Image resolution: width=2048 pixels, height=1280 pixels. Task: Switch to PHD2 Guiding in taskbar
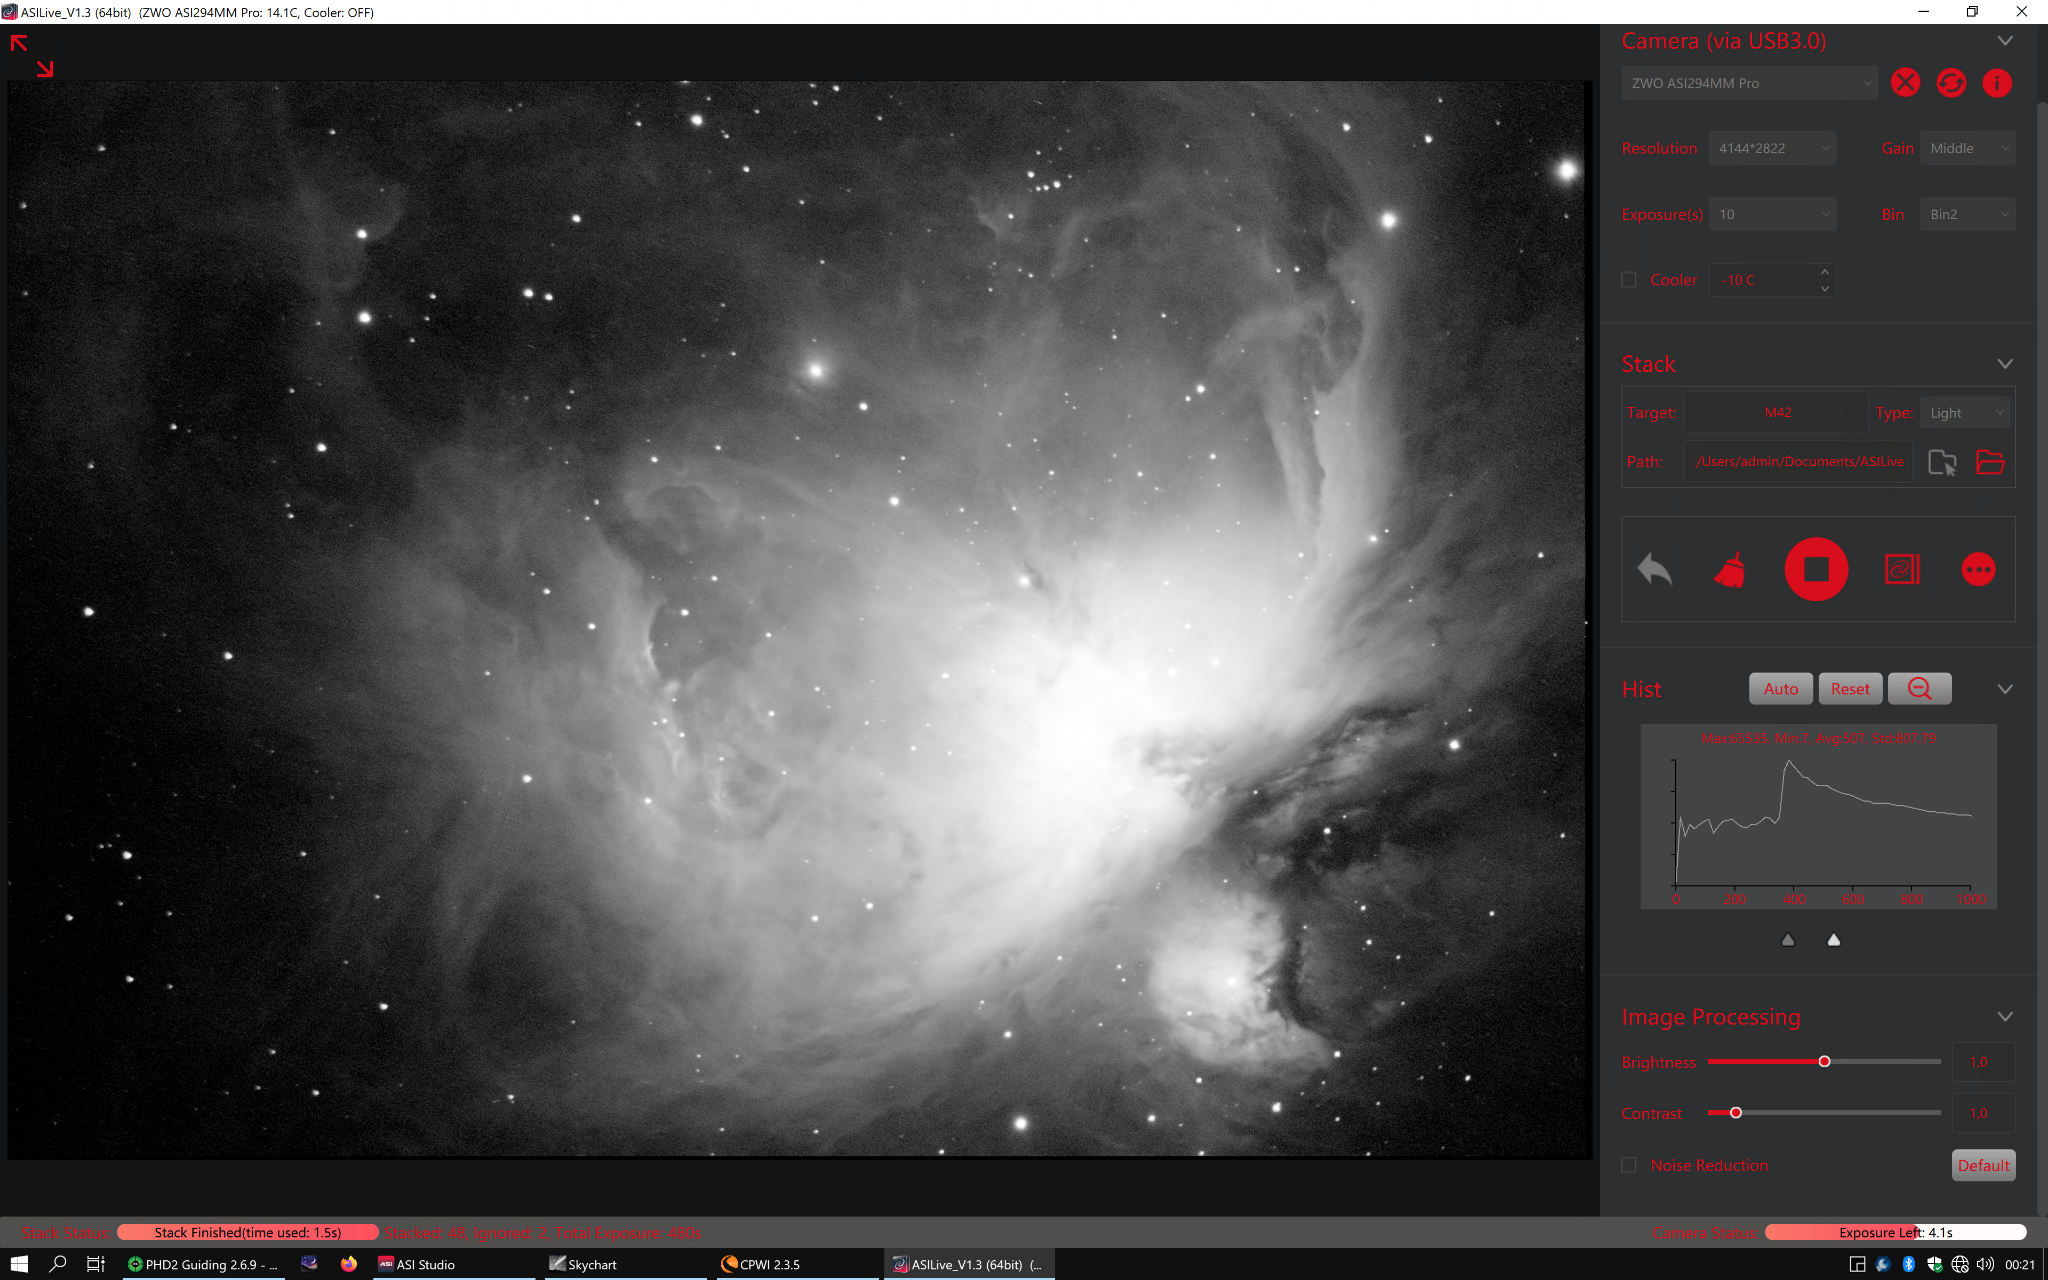point(204,1264)
